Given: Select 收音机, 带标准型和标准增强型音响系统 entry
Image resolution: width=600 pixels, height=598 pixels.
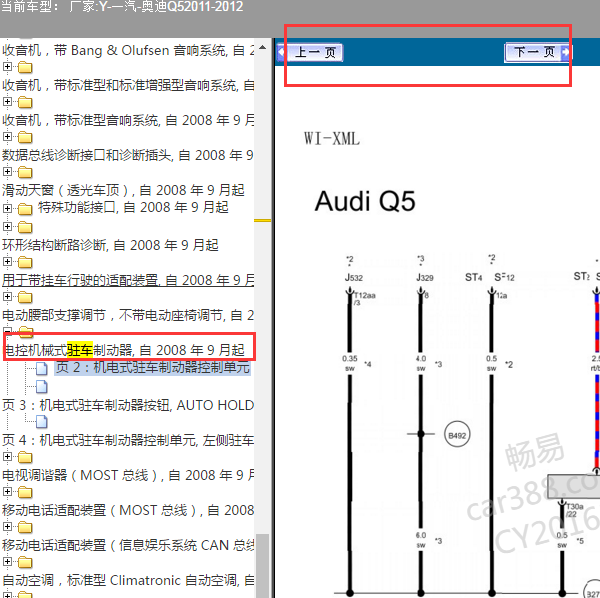Looking at the screenshot, I should tap(128, 85).
